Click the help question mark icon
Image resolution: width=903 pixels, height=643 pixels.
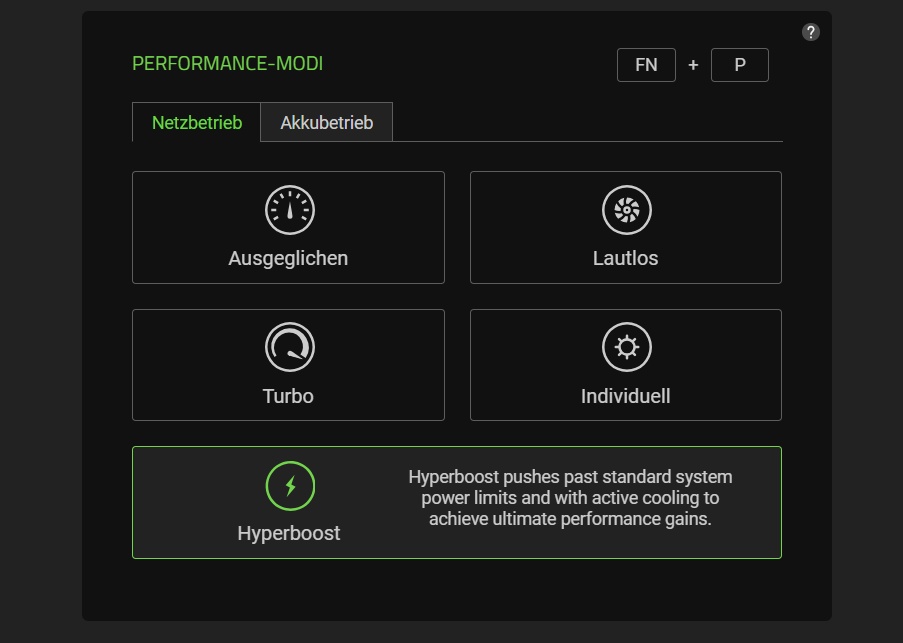pyautogui.click(x=811, y=32)
